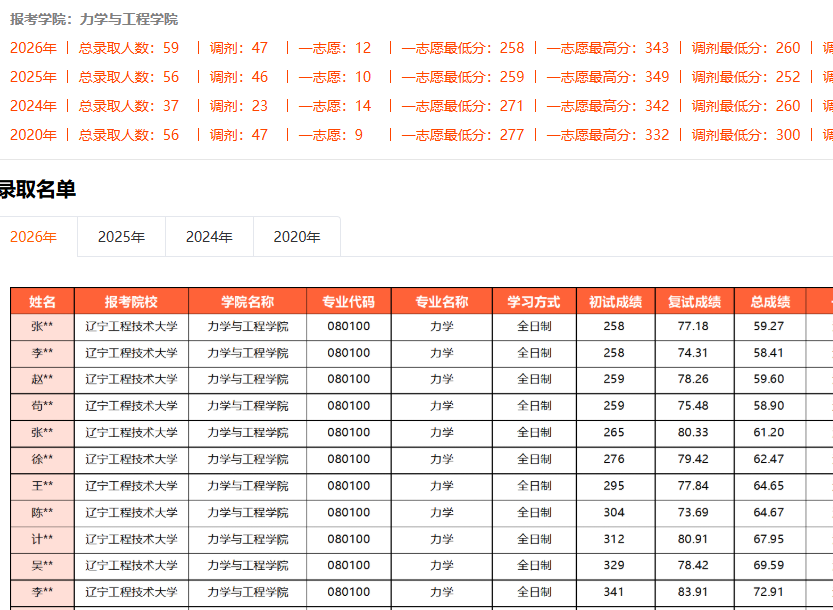
Task: Click 初试成绩 341 cell
Action: coord(614,592)
